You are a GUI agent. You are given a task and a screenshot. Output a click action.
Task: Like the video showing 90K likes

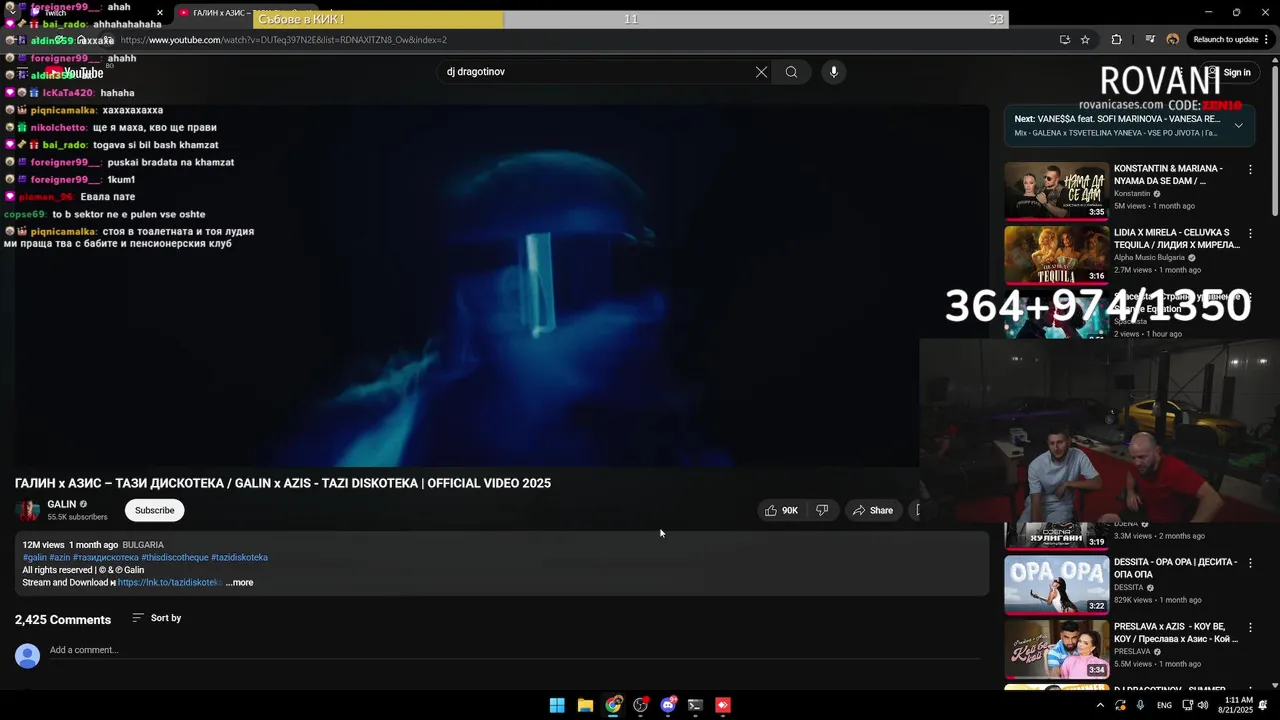click(782, 510)
